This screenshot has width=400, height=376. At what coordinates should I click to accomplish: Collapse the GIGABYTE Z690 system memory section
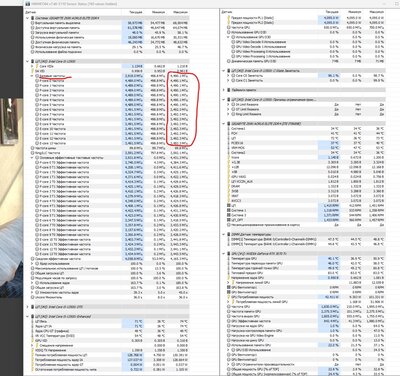[x=28, y=18]
